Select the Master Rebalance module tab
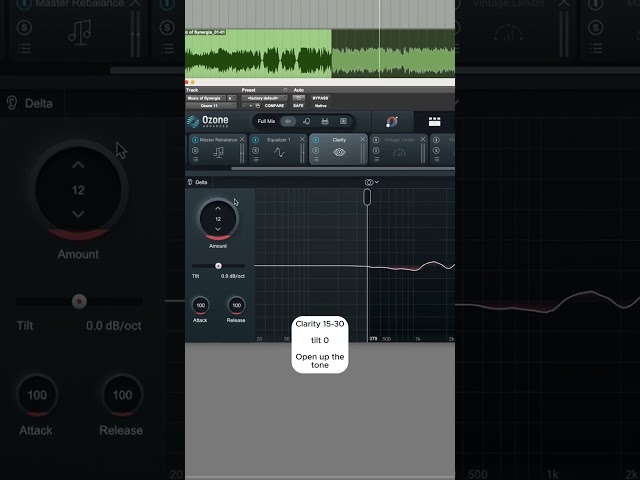640x480 pixels. 218,149
